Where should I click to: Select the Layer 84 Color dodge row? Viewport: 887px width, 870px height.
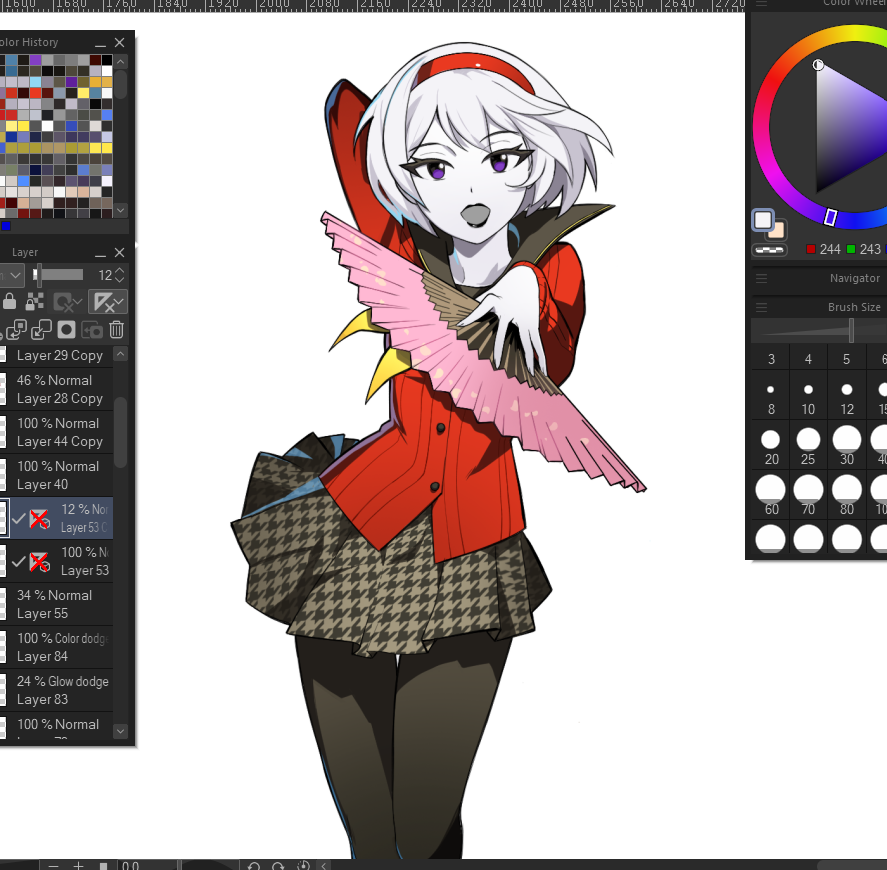pyautogui.click(x=57, y=647)
